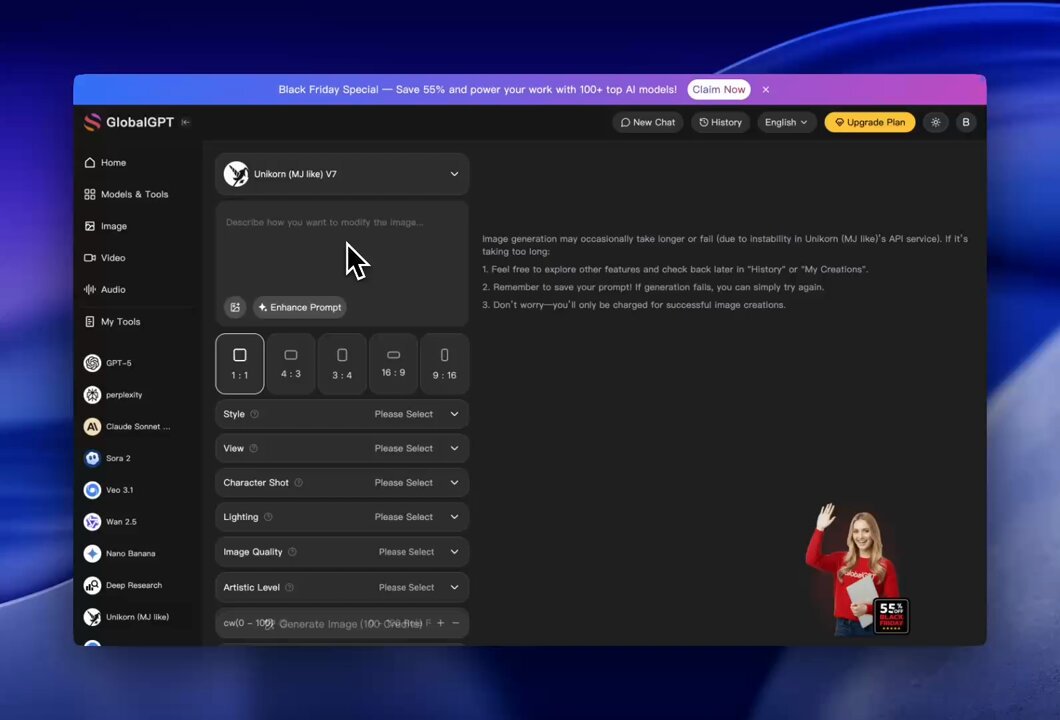Screen dimensions: 1060x720
Task: Click the GlobalGPT logo
Action: pyautogui.click(x=128, y=122)
